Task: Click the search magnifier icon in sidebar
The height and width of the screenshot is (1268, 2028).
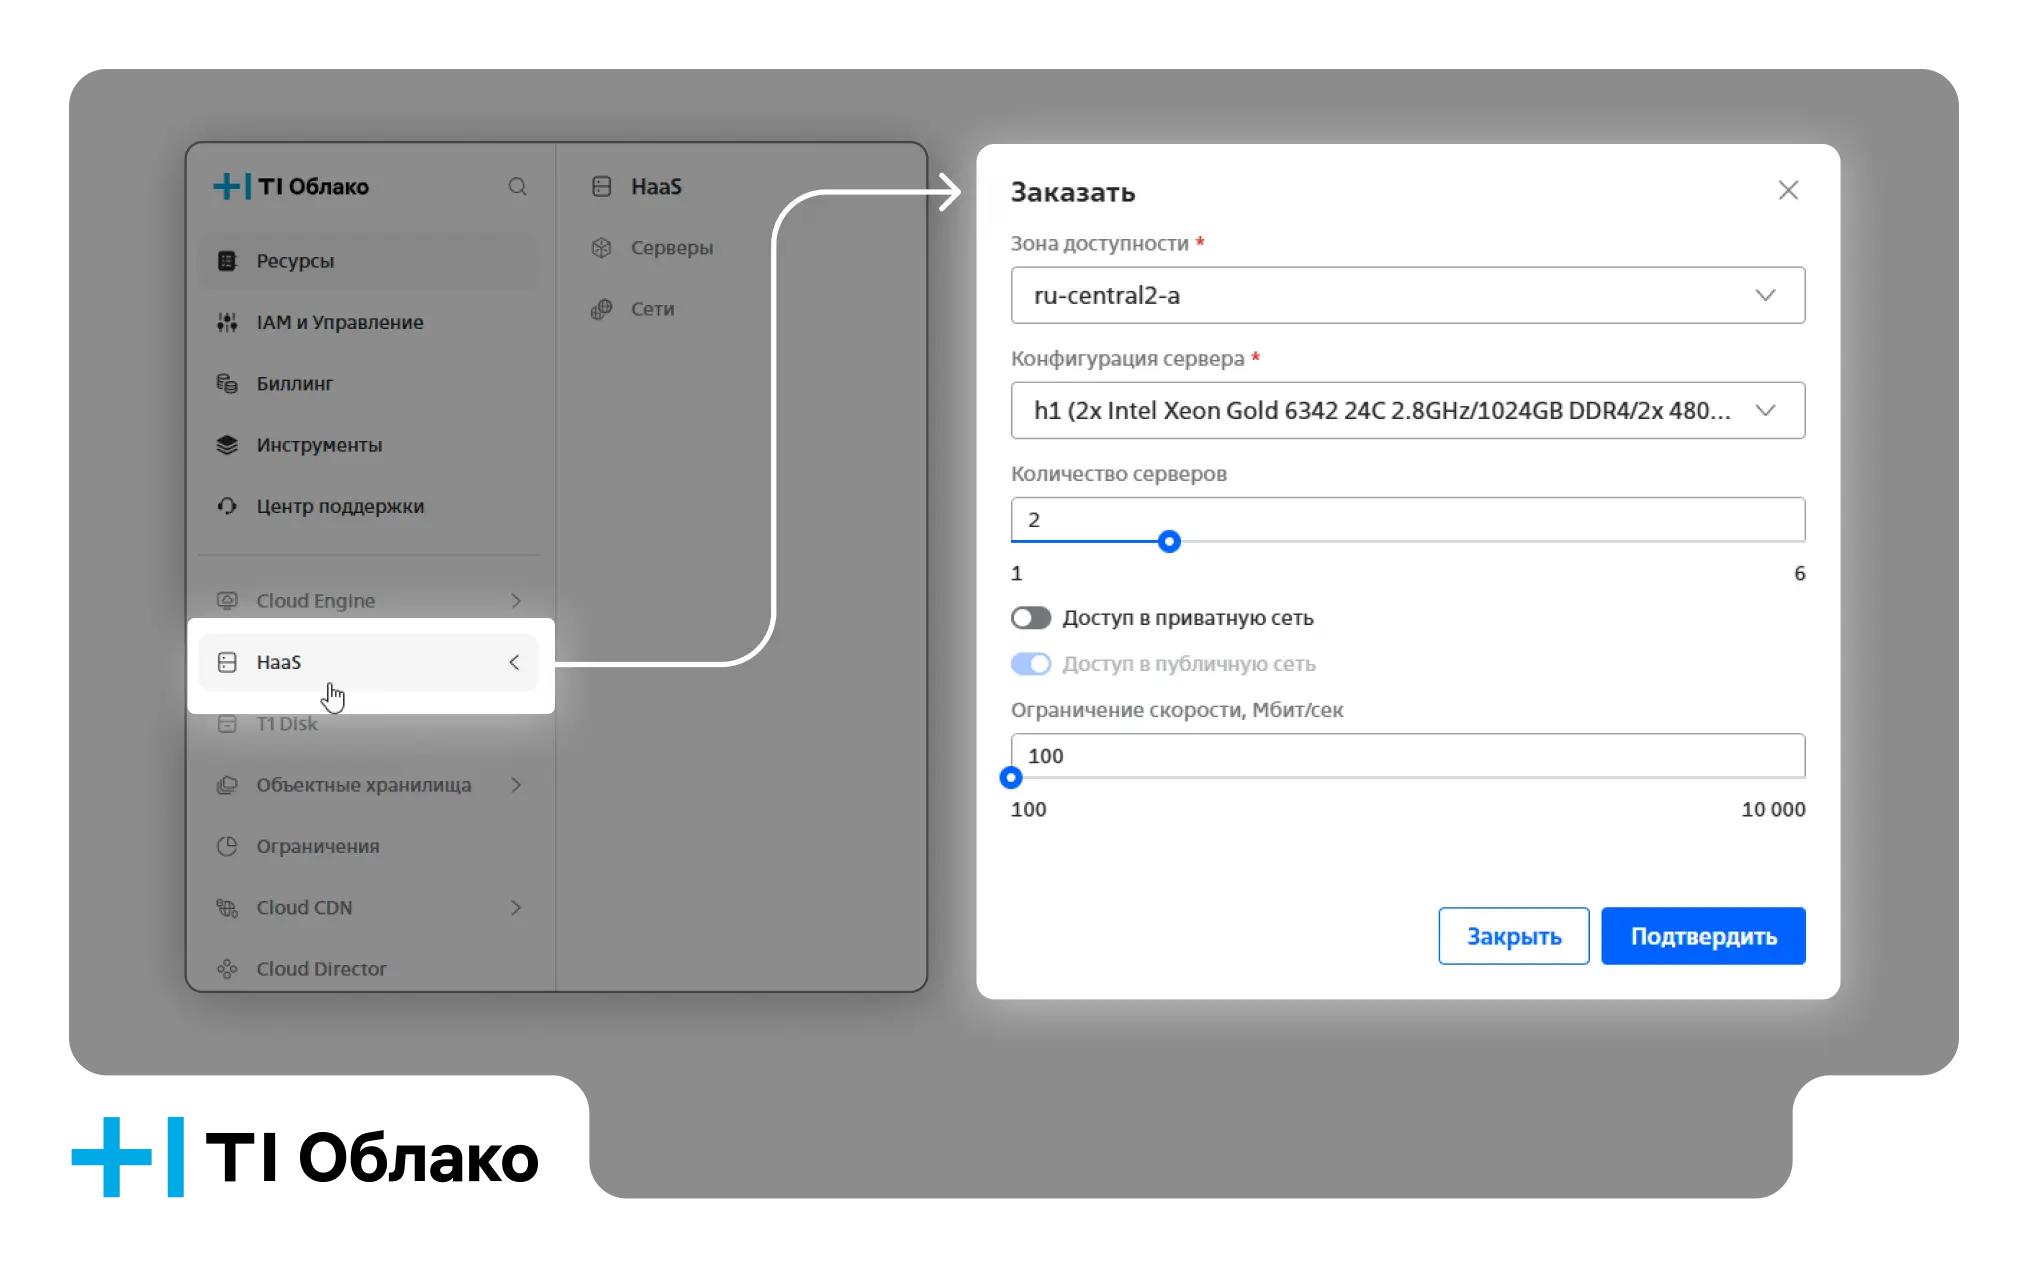Action: pos(517,186)
